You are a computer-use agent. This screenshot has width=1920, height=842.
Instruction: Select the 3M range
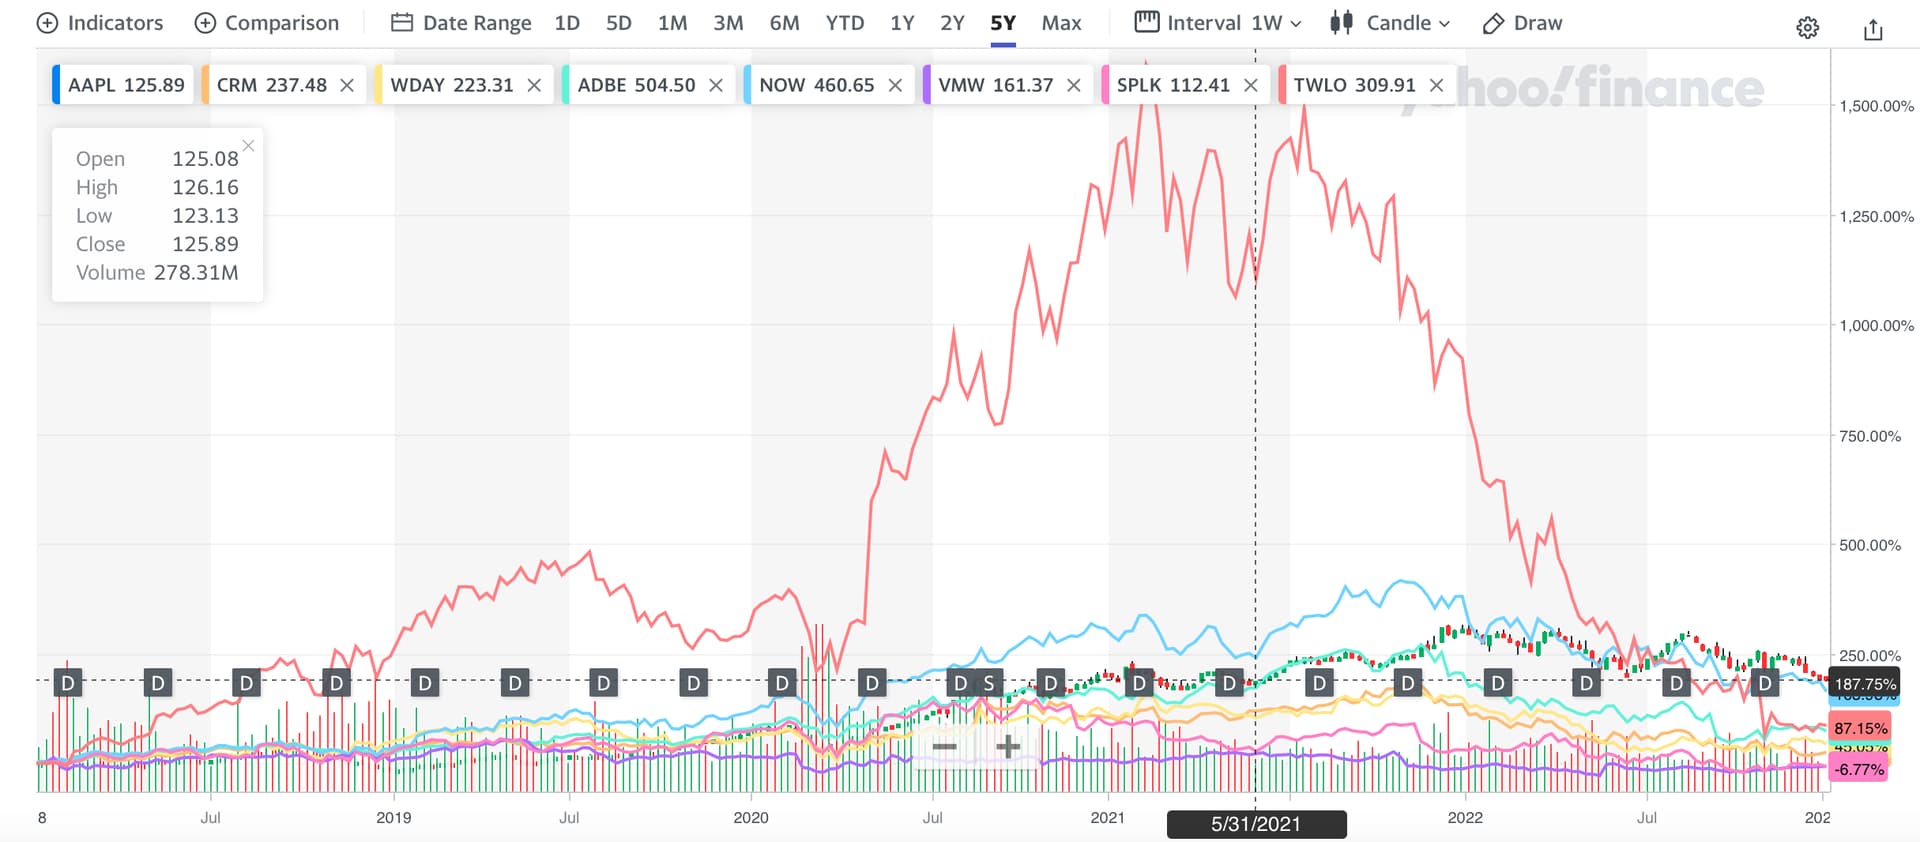point(728,23)
